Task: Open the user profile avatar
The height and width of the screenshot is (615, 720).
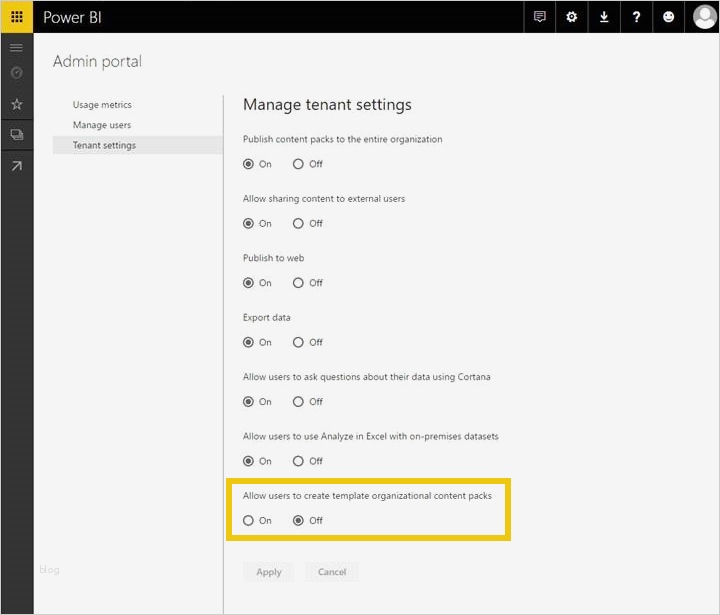Action: click(x=704, y=17)
